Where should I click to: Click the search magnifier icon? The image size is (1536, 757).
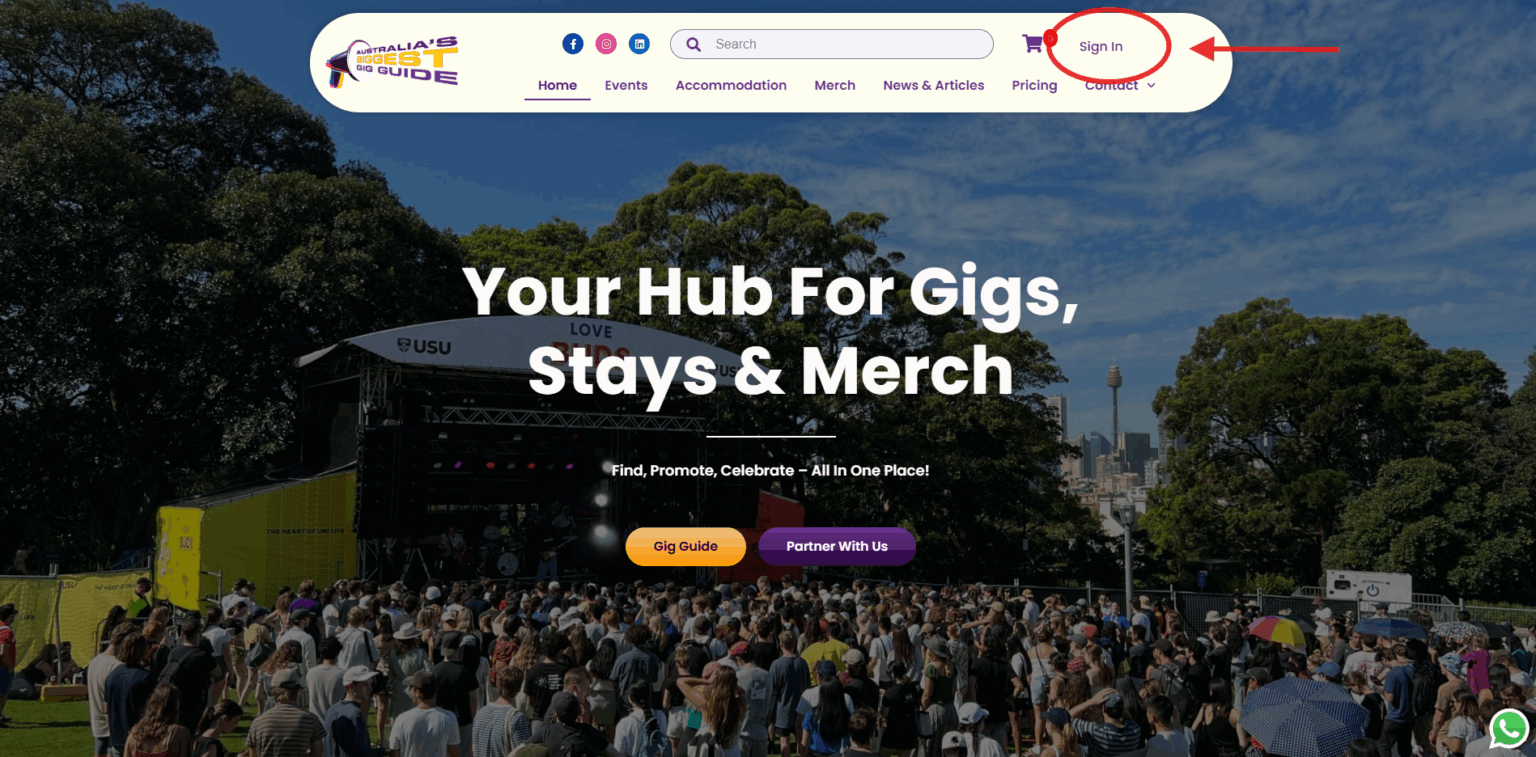tap(693, 44)
